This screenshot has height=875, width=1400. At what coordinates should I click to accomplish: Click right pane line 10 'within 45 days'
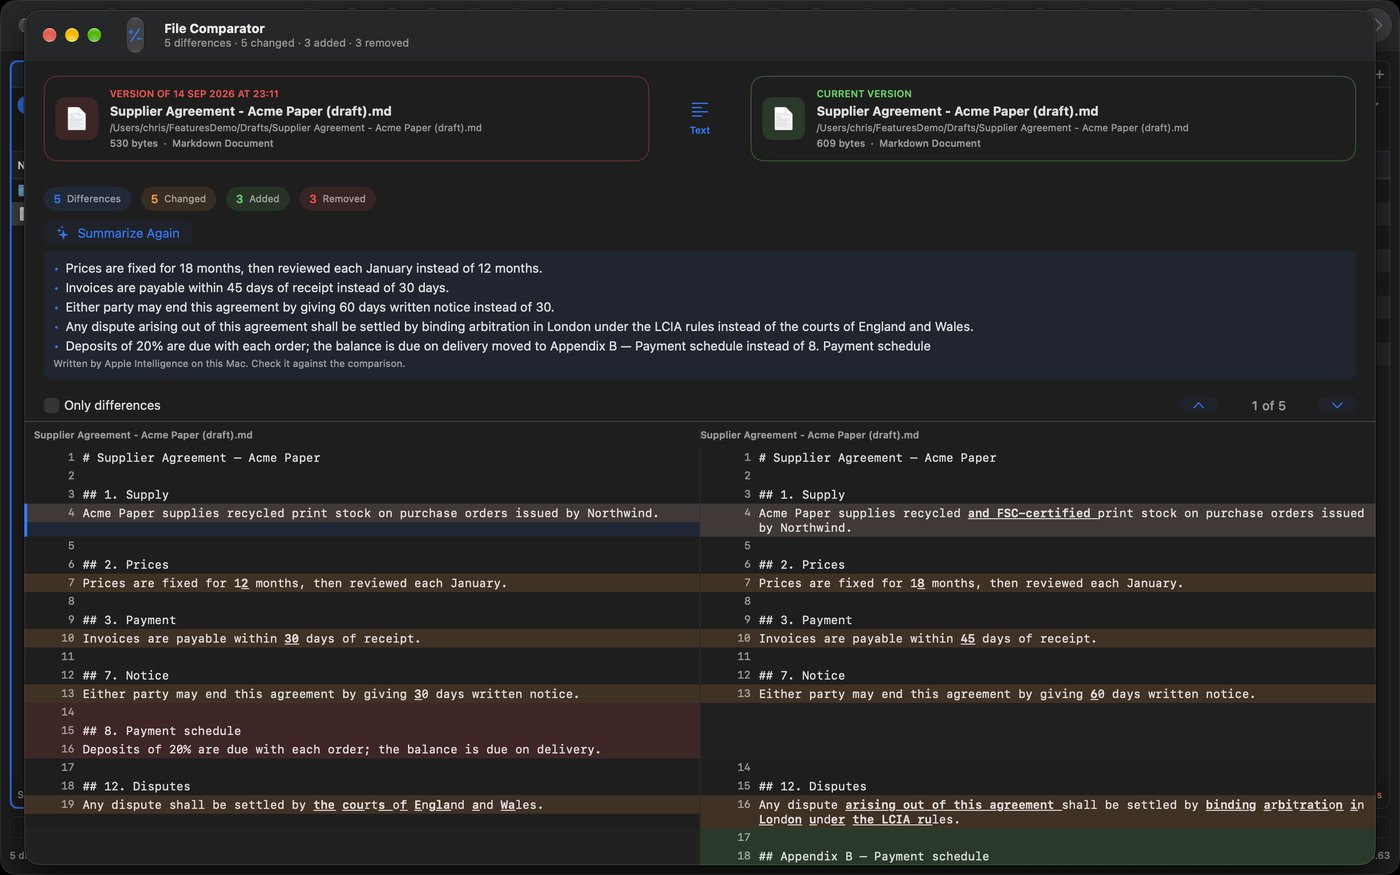tap(1038, 638)
